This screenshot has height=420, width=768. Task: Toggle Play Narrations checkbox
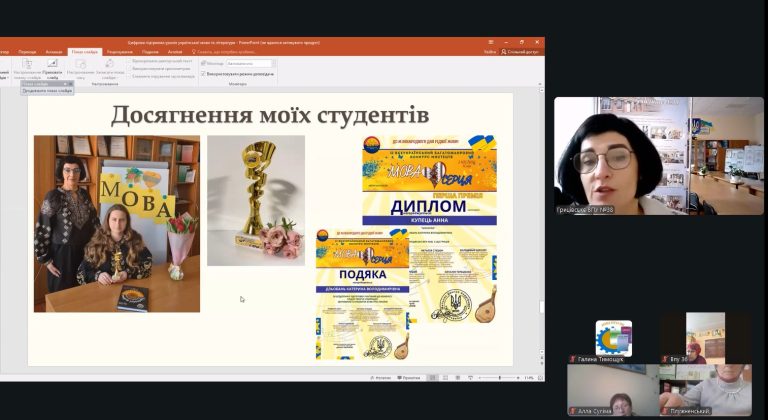pos(129,61)
